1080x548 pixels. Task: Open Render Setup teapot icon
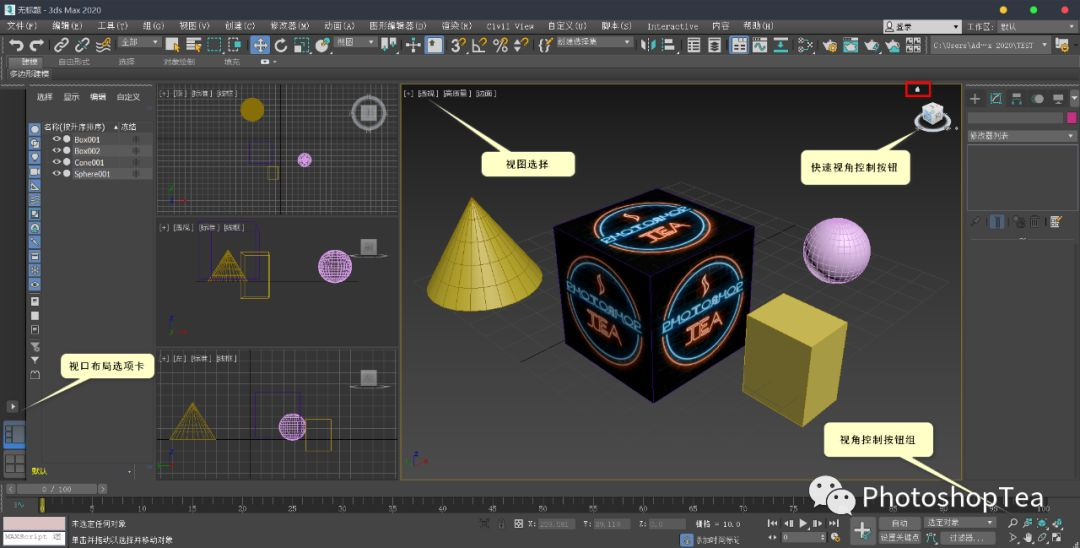tap(830, 45)
